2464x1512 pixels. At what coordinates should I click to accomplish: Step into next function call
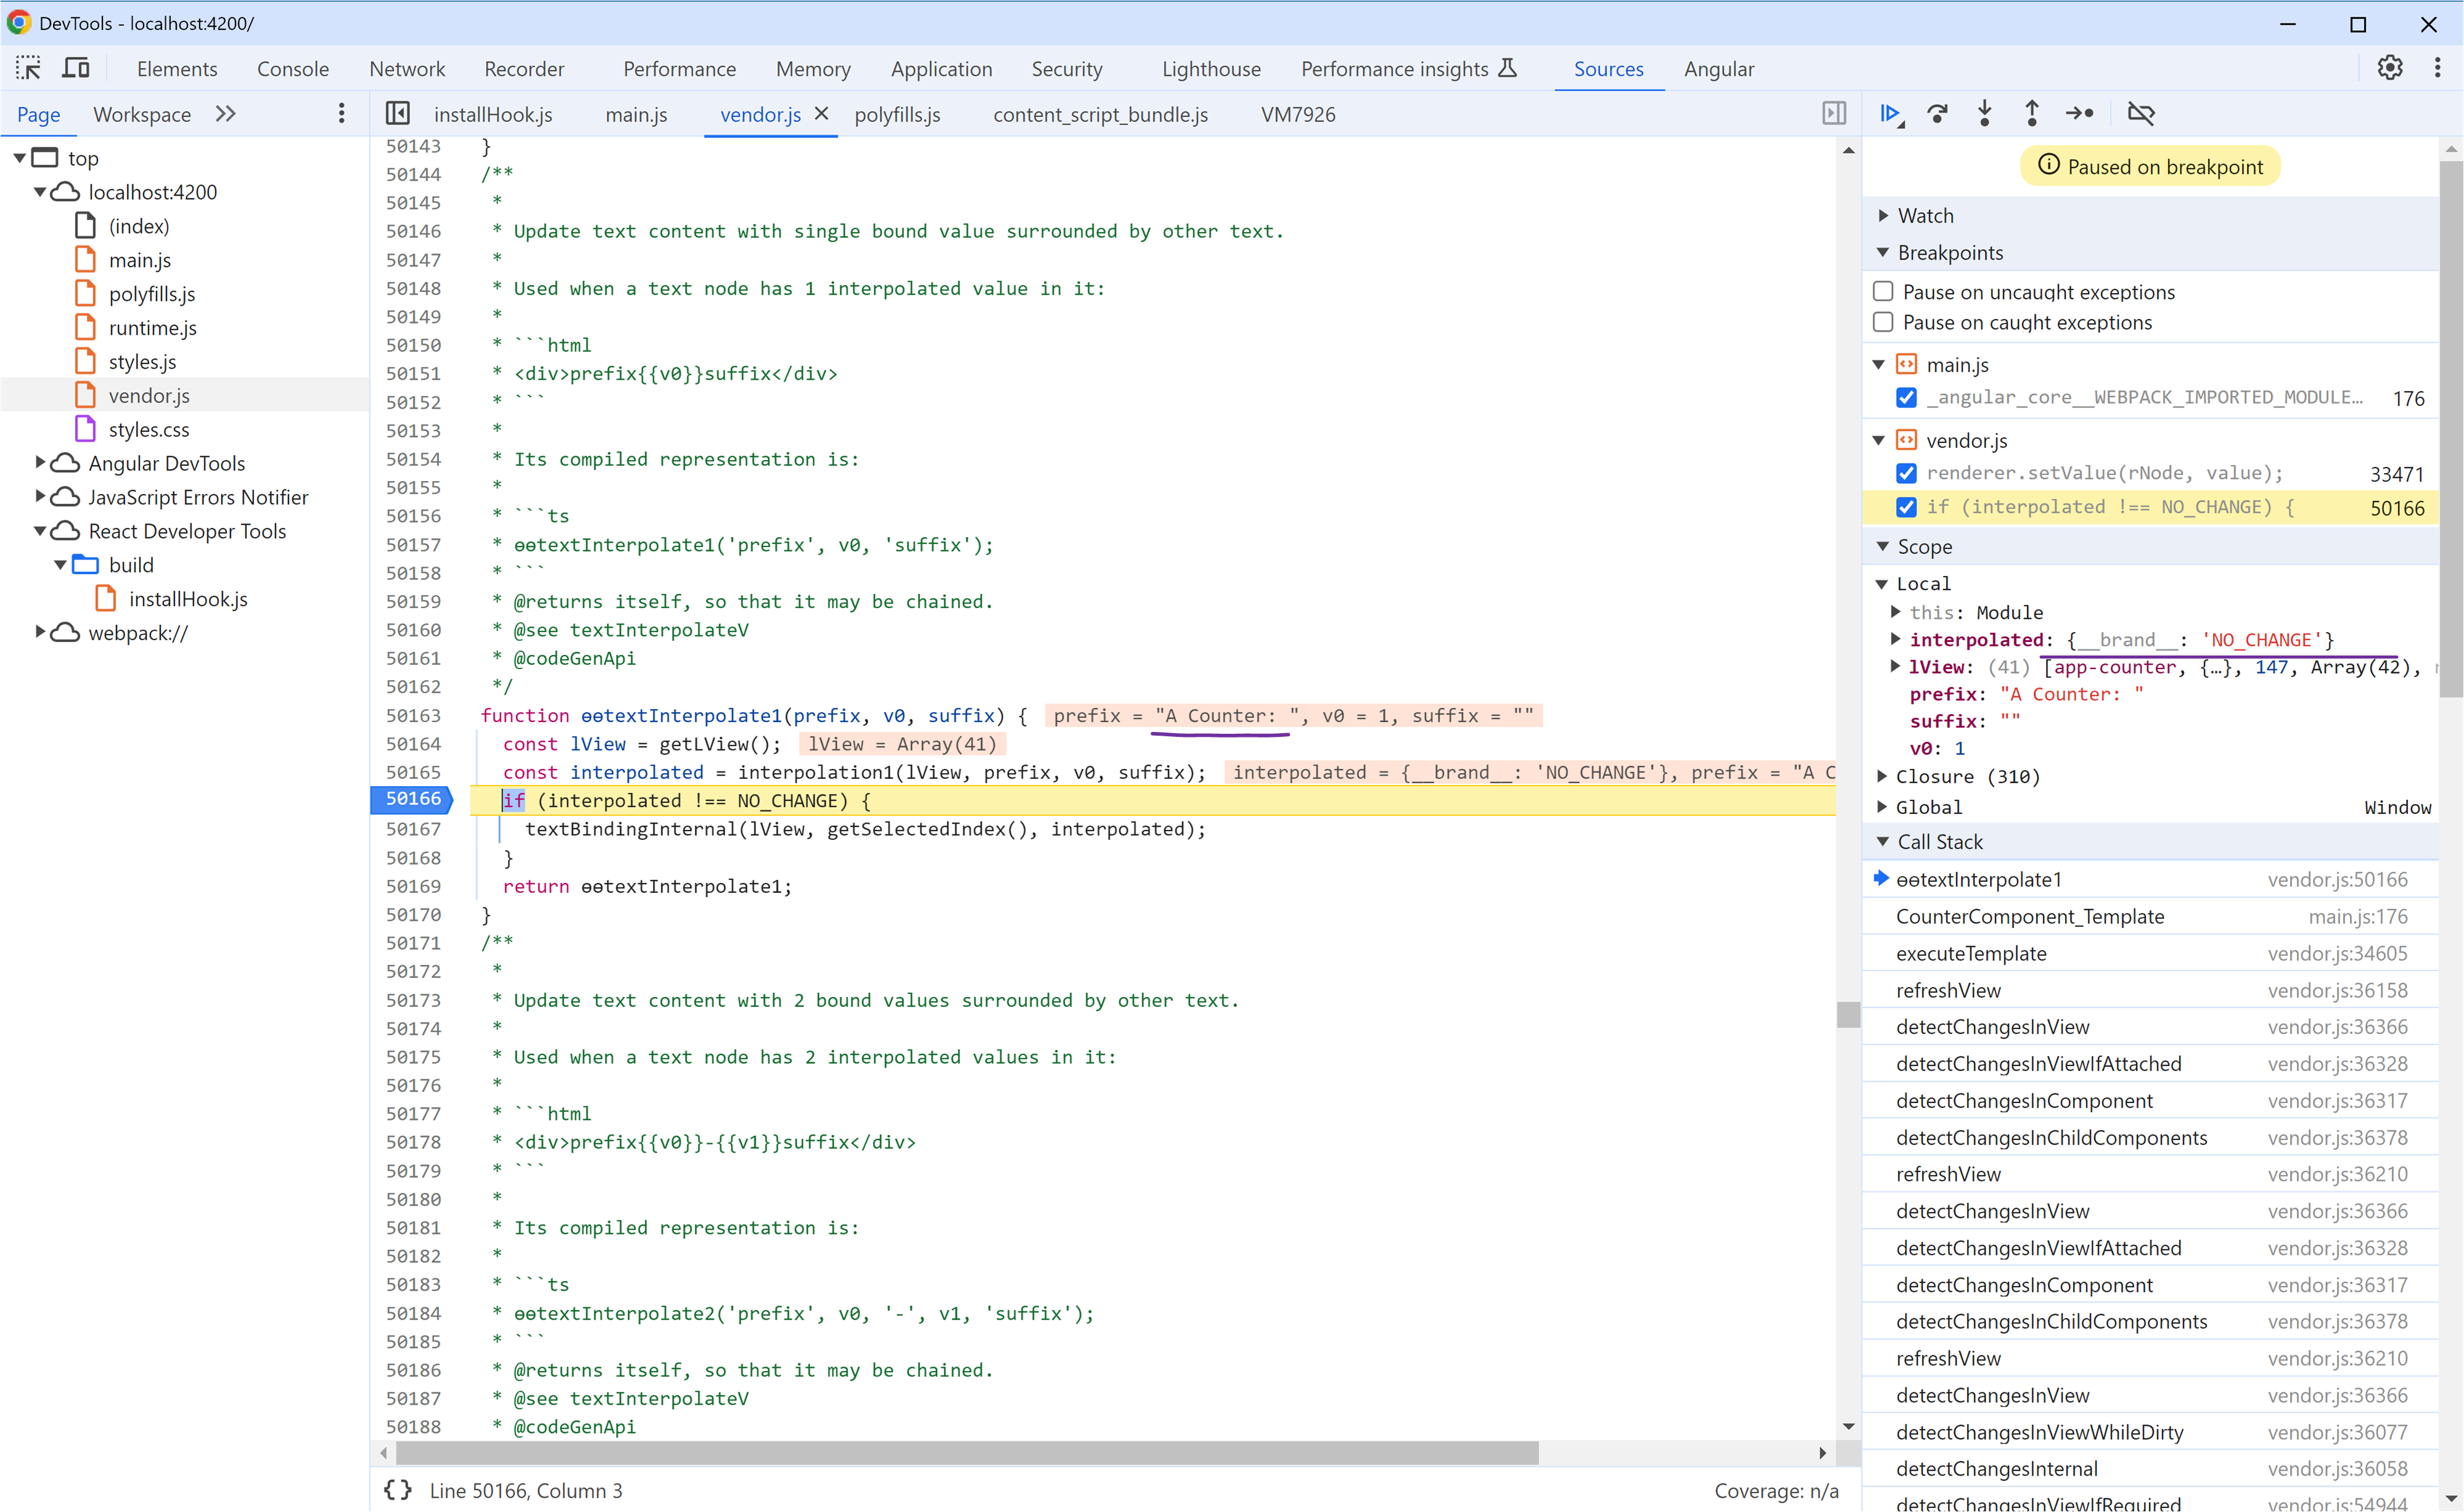[1985, 114]
